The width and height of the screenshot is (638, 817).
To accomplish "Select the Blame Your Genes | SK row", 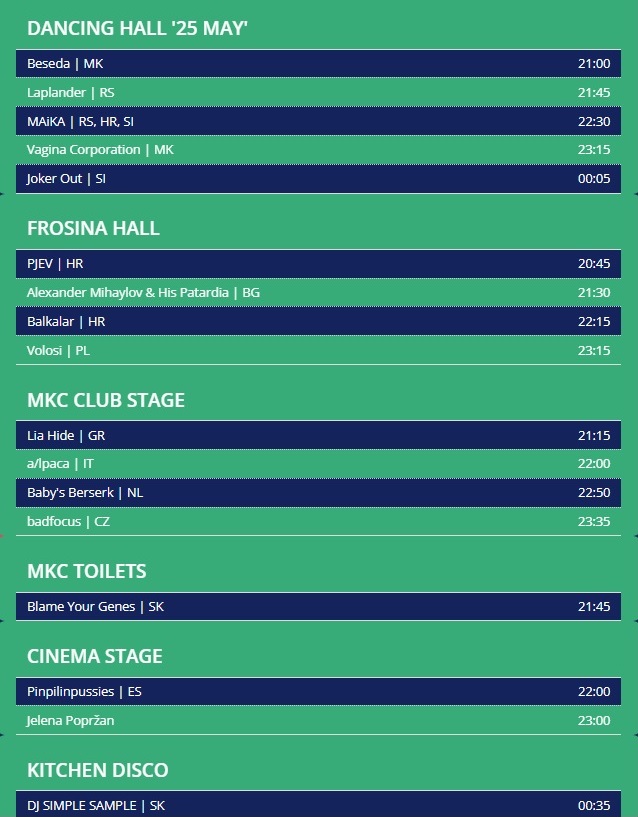I will (318, 606).
